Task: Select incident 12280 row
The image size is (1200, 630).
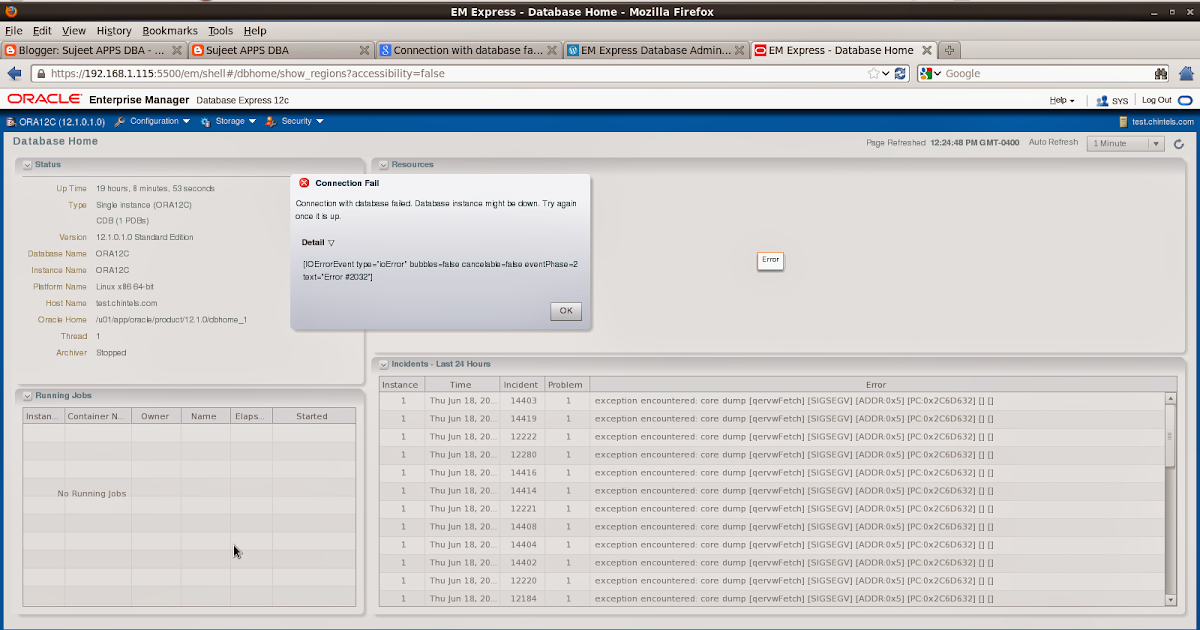Action: click(x=771, y=454)
